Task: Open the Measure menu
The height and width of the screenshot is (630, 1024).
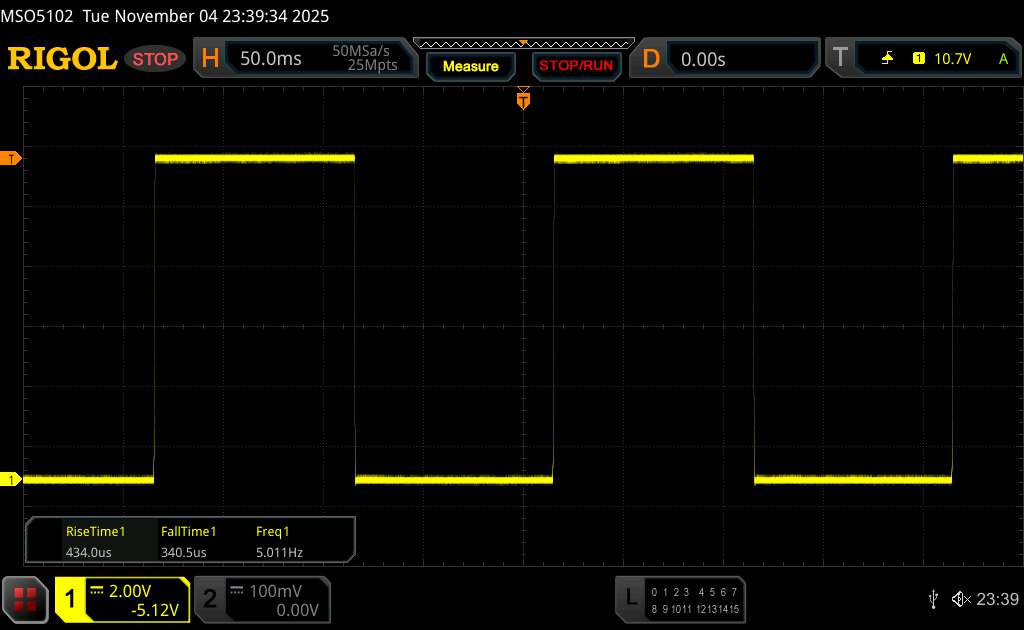Action: (470, 66)
